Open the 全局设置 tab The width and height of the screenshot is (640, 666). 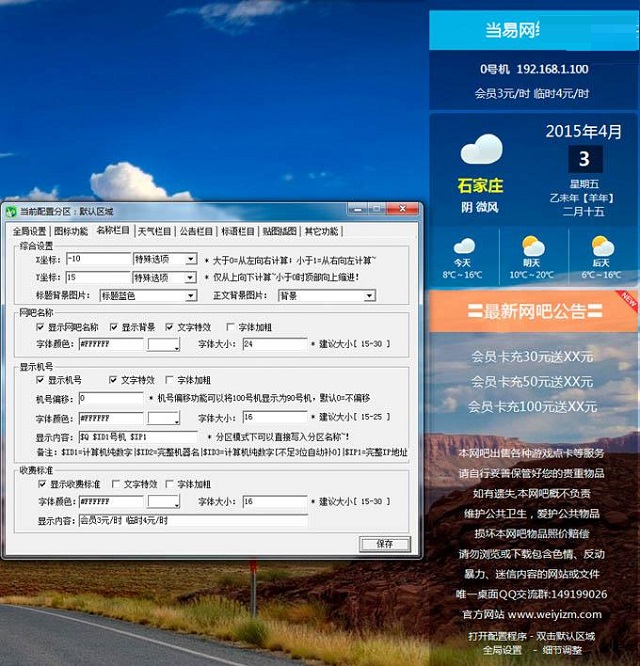click(29, 231)
